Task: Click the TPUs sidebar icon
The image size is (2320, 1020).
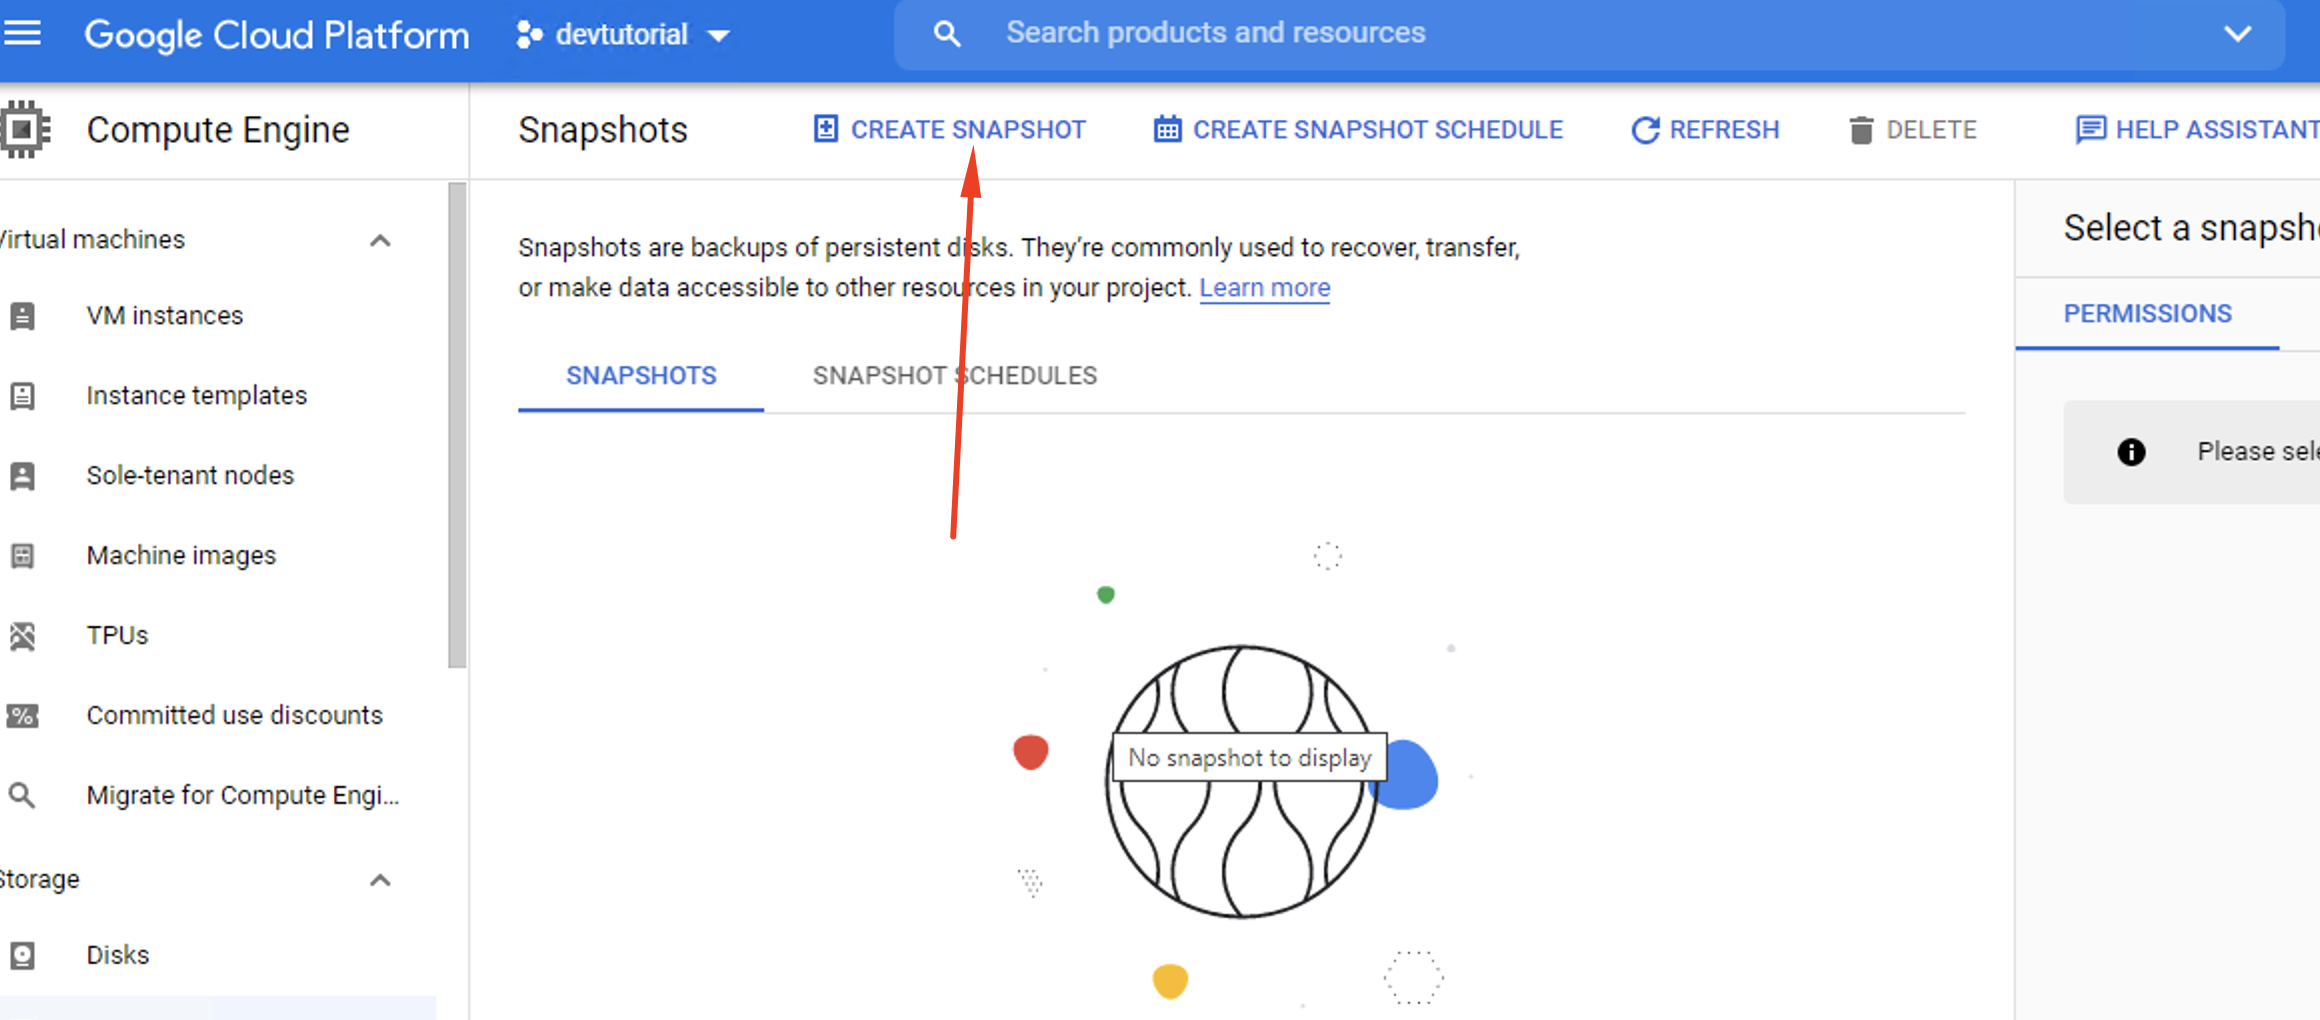Action: [x=22, y=636]
